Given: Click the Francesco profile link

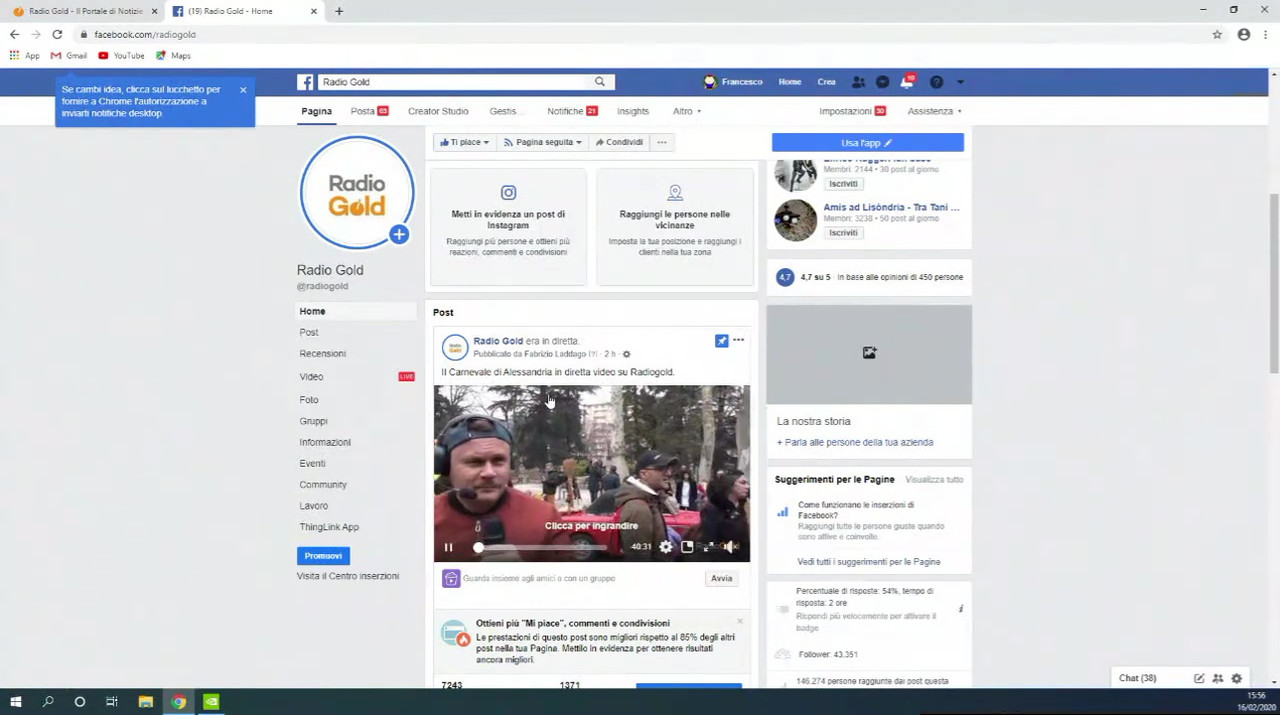Looking at the screenshot, I should coord(733,82).
